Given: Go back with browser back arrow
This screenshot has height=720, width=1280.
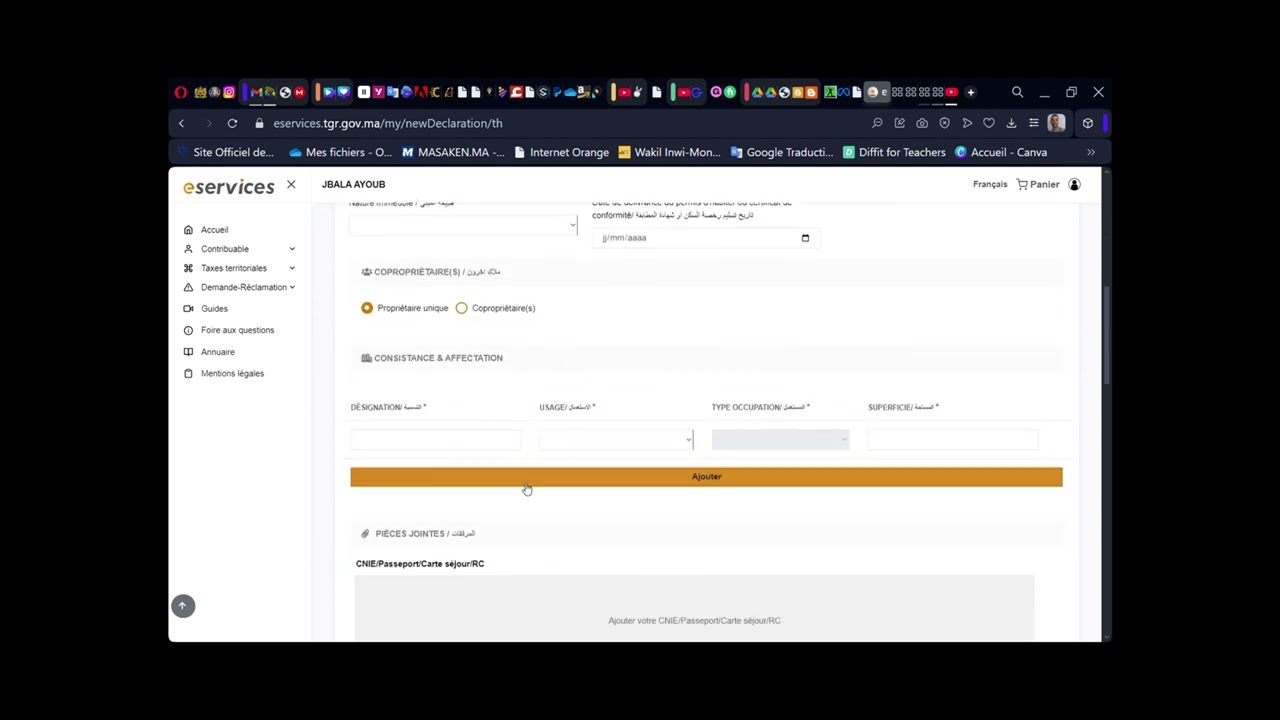Looking at the screenshot, I should click(181, 123).
